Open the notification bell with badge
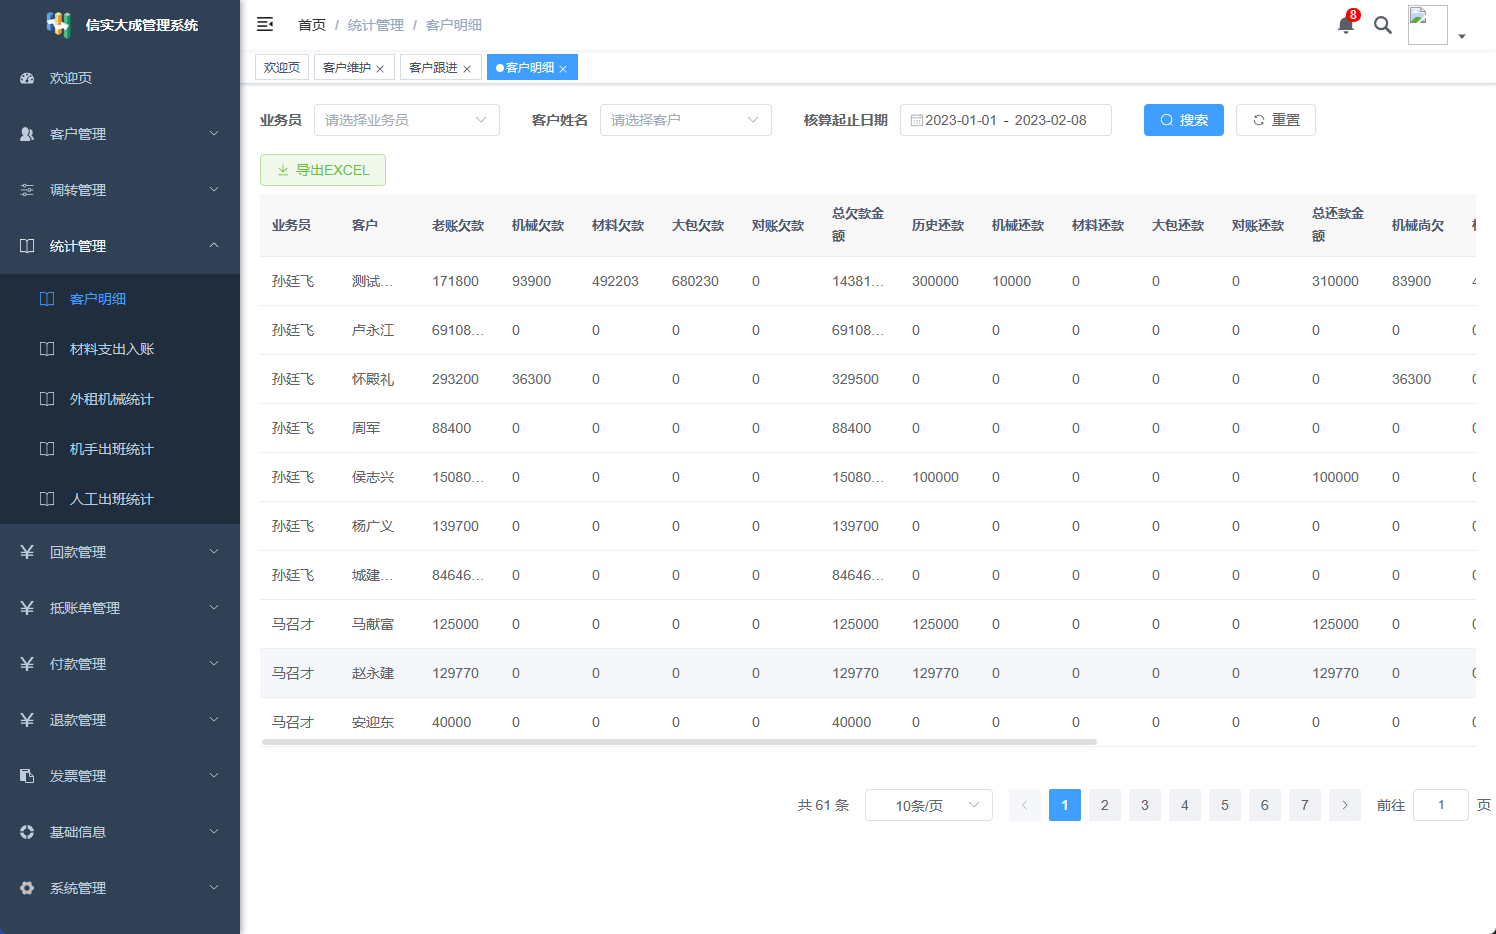Image resolution: width=1496 pixels, height=934 pixels. pos(1346,25)
